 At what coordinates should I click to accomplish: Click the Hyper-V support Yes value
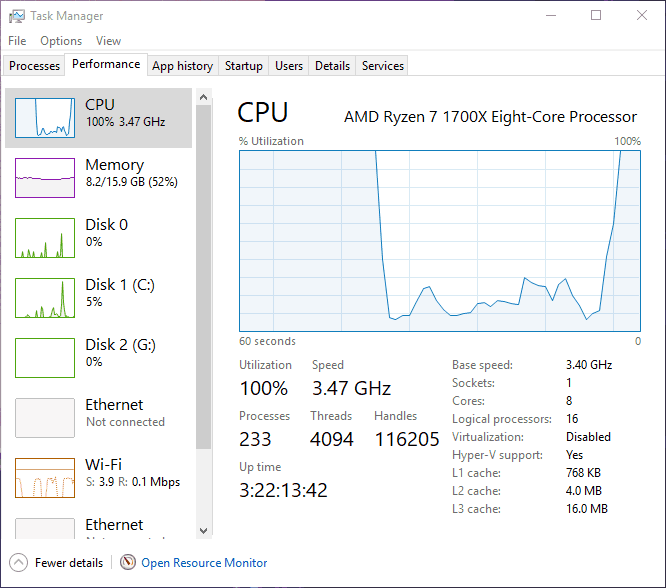click(x=575, y=455)
